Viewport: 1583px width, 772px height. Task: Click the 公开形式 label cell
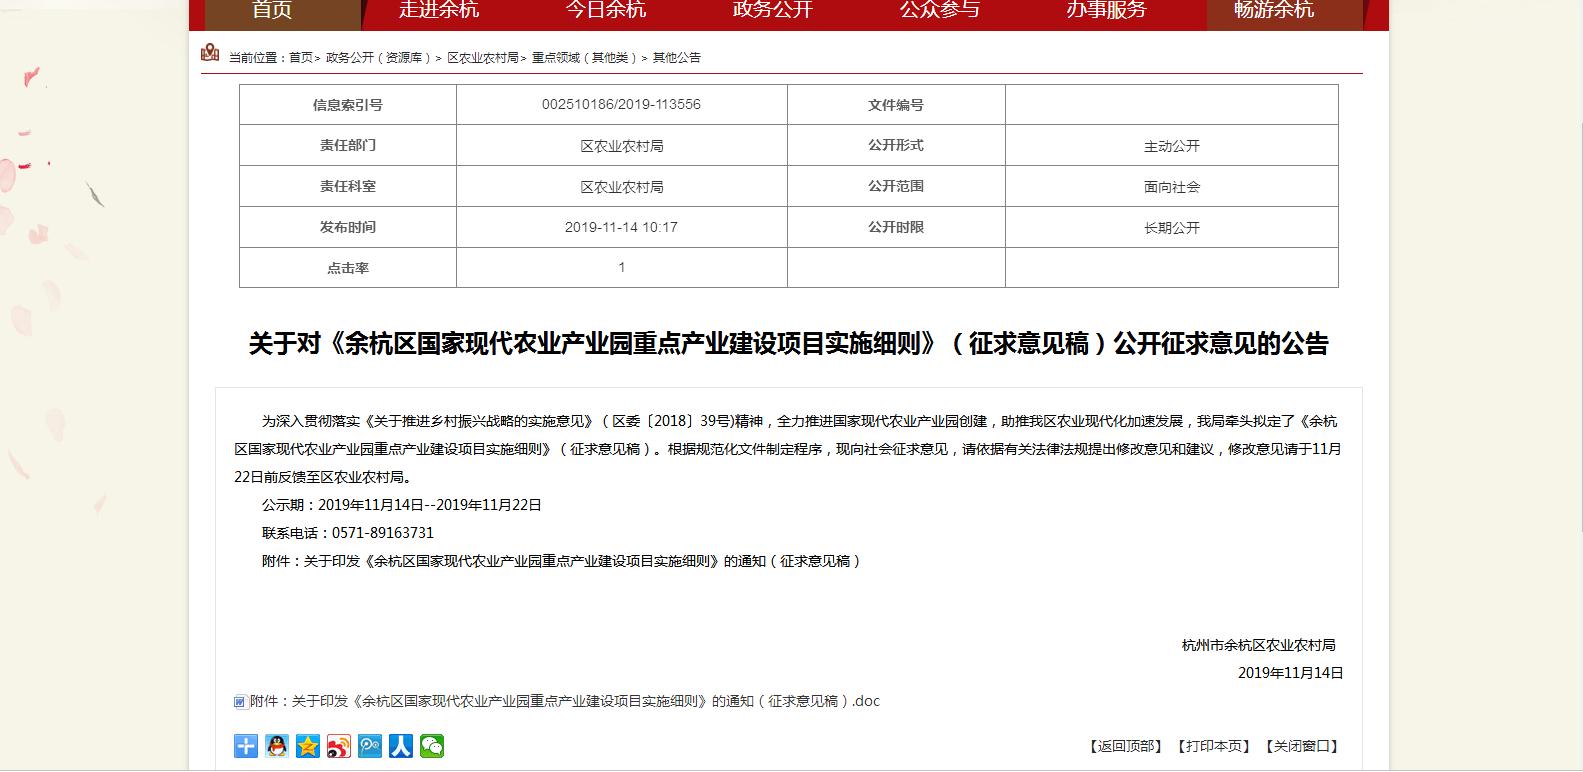click(x=896, y=145)
